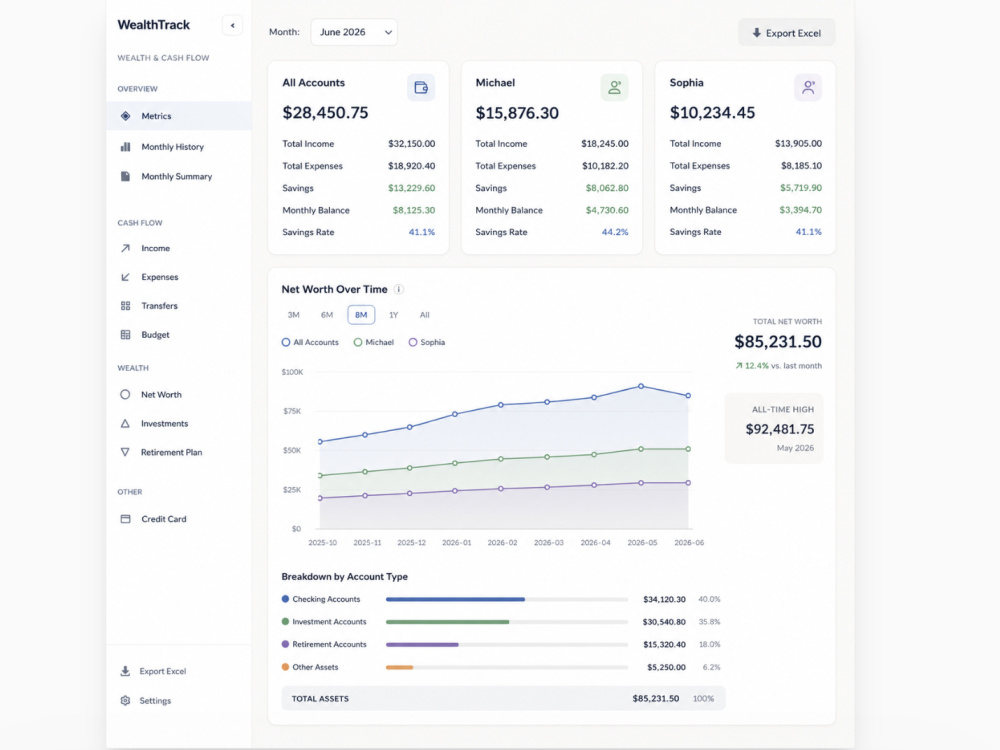Screen dimensions: 1000x750
Task: Select the 3M time range tab
Action: [x=293, y=315]
